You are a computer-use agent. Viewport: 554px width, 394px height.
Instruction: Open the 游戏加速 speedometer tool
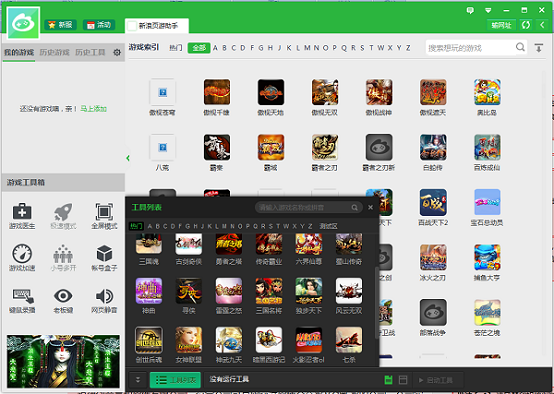point(22,258)
